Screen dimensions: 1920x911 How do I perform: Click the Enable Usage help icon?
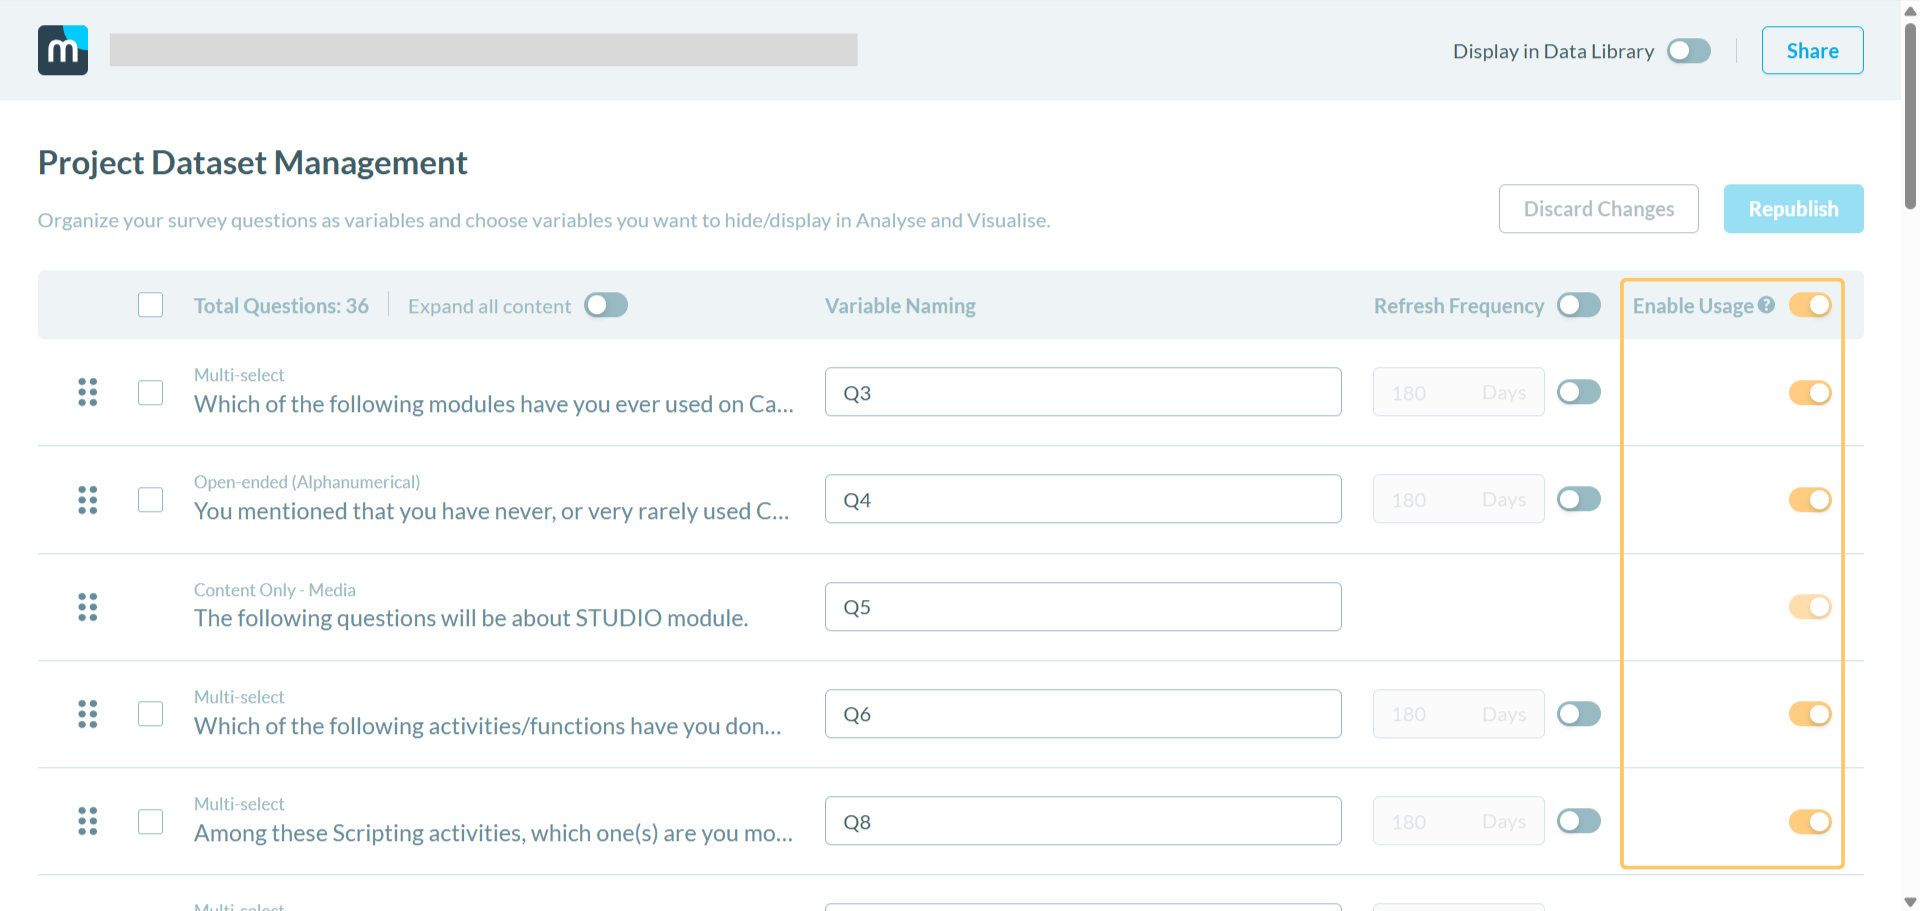pos(1766,305)
